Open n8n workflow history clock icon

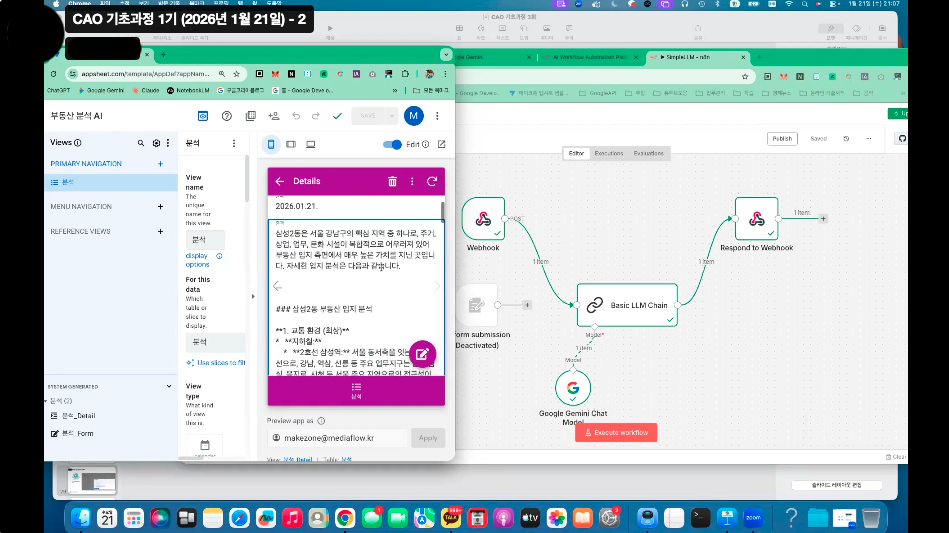click(x=846, y=139)
